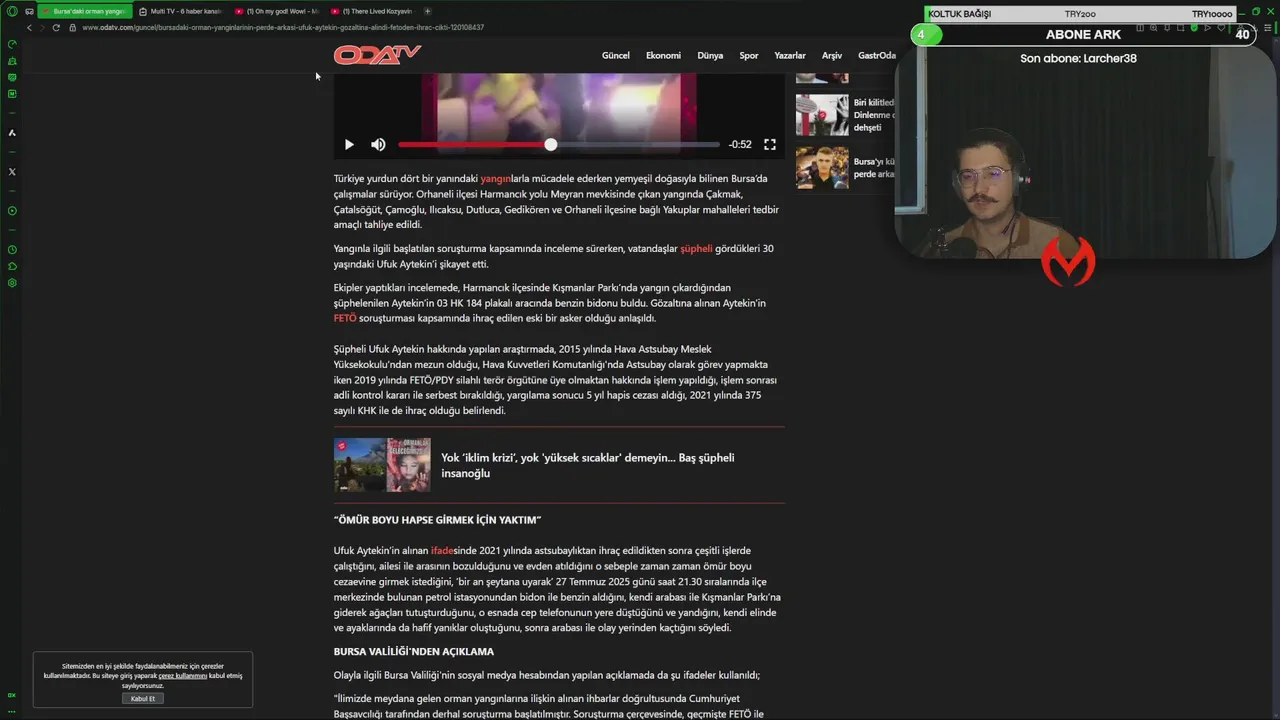Click the ODATV logo
1280x720 pixels.
377,55
